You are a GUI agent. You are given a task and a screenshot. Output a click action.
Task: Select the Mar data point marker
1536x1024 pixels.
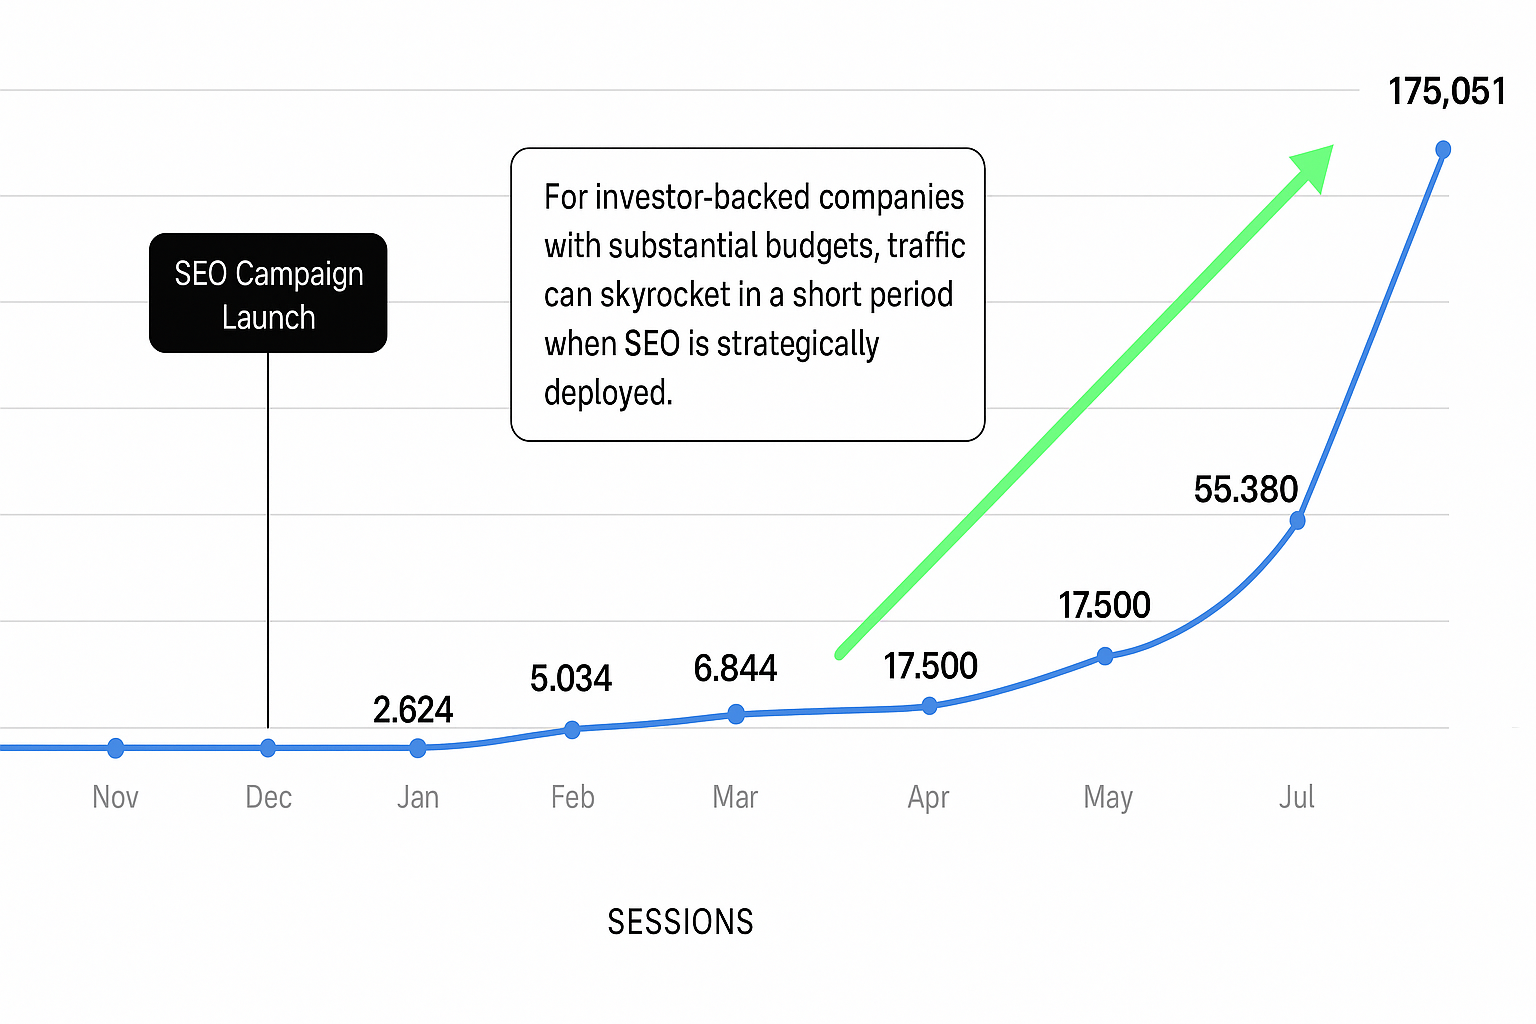tap(736, 714)
